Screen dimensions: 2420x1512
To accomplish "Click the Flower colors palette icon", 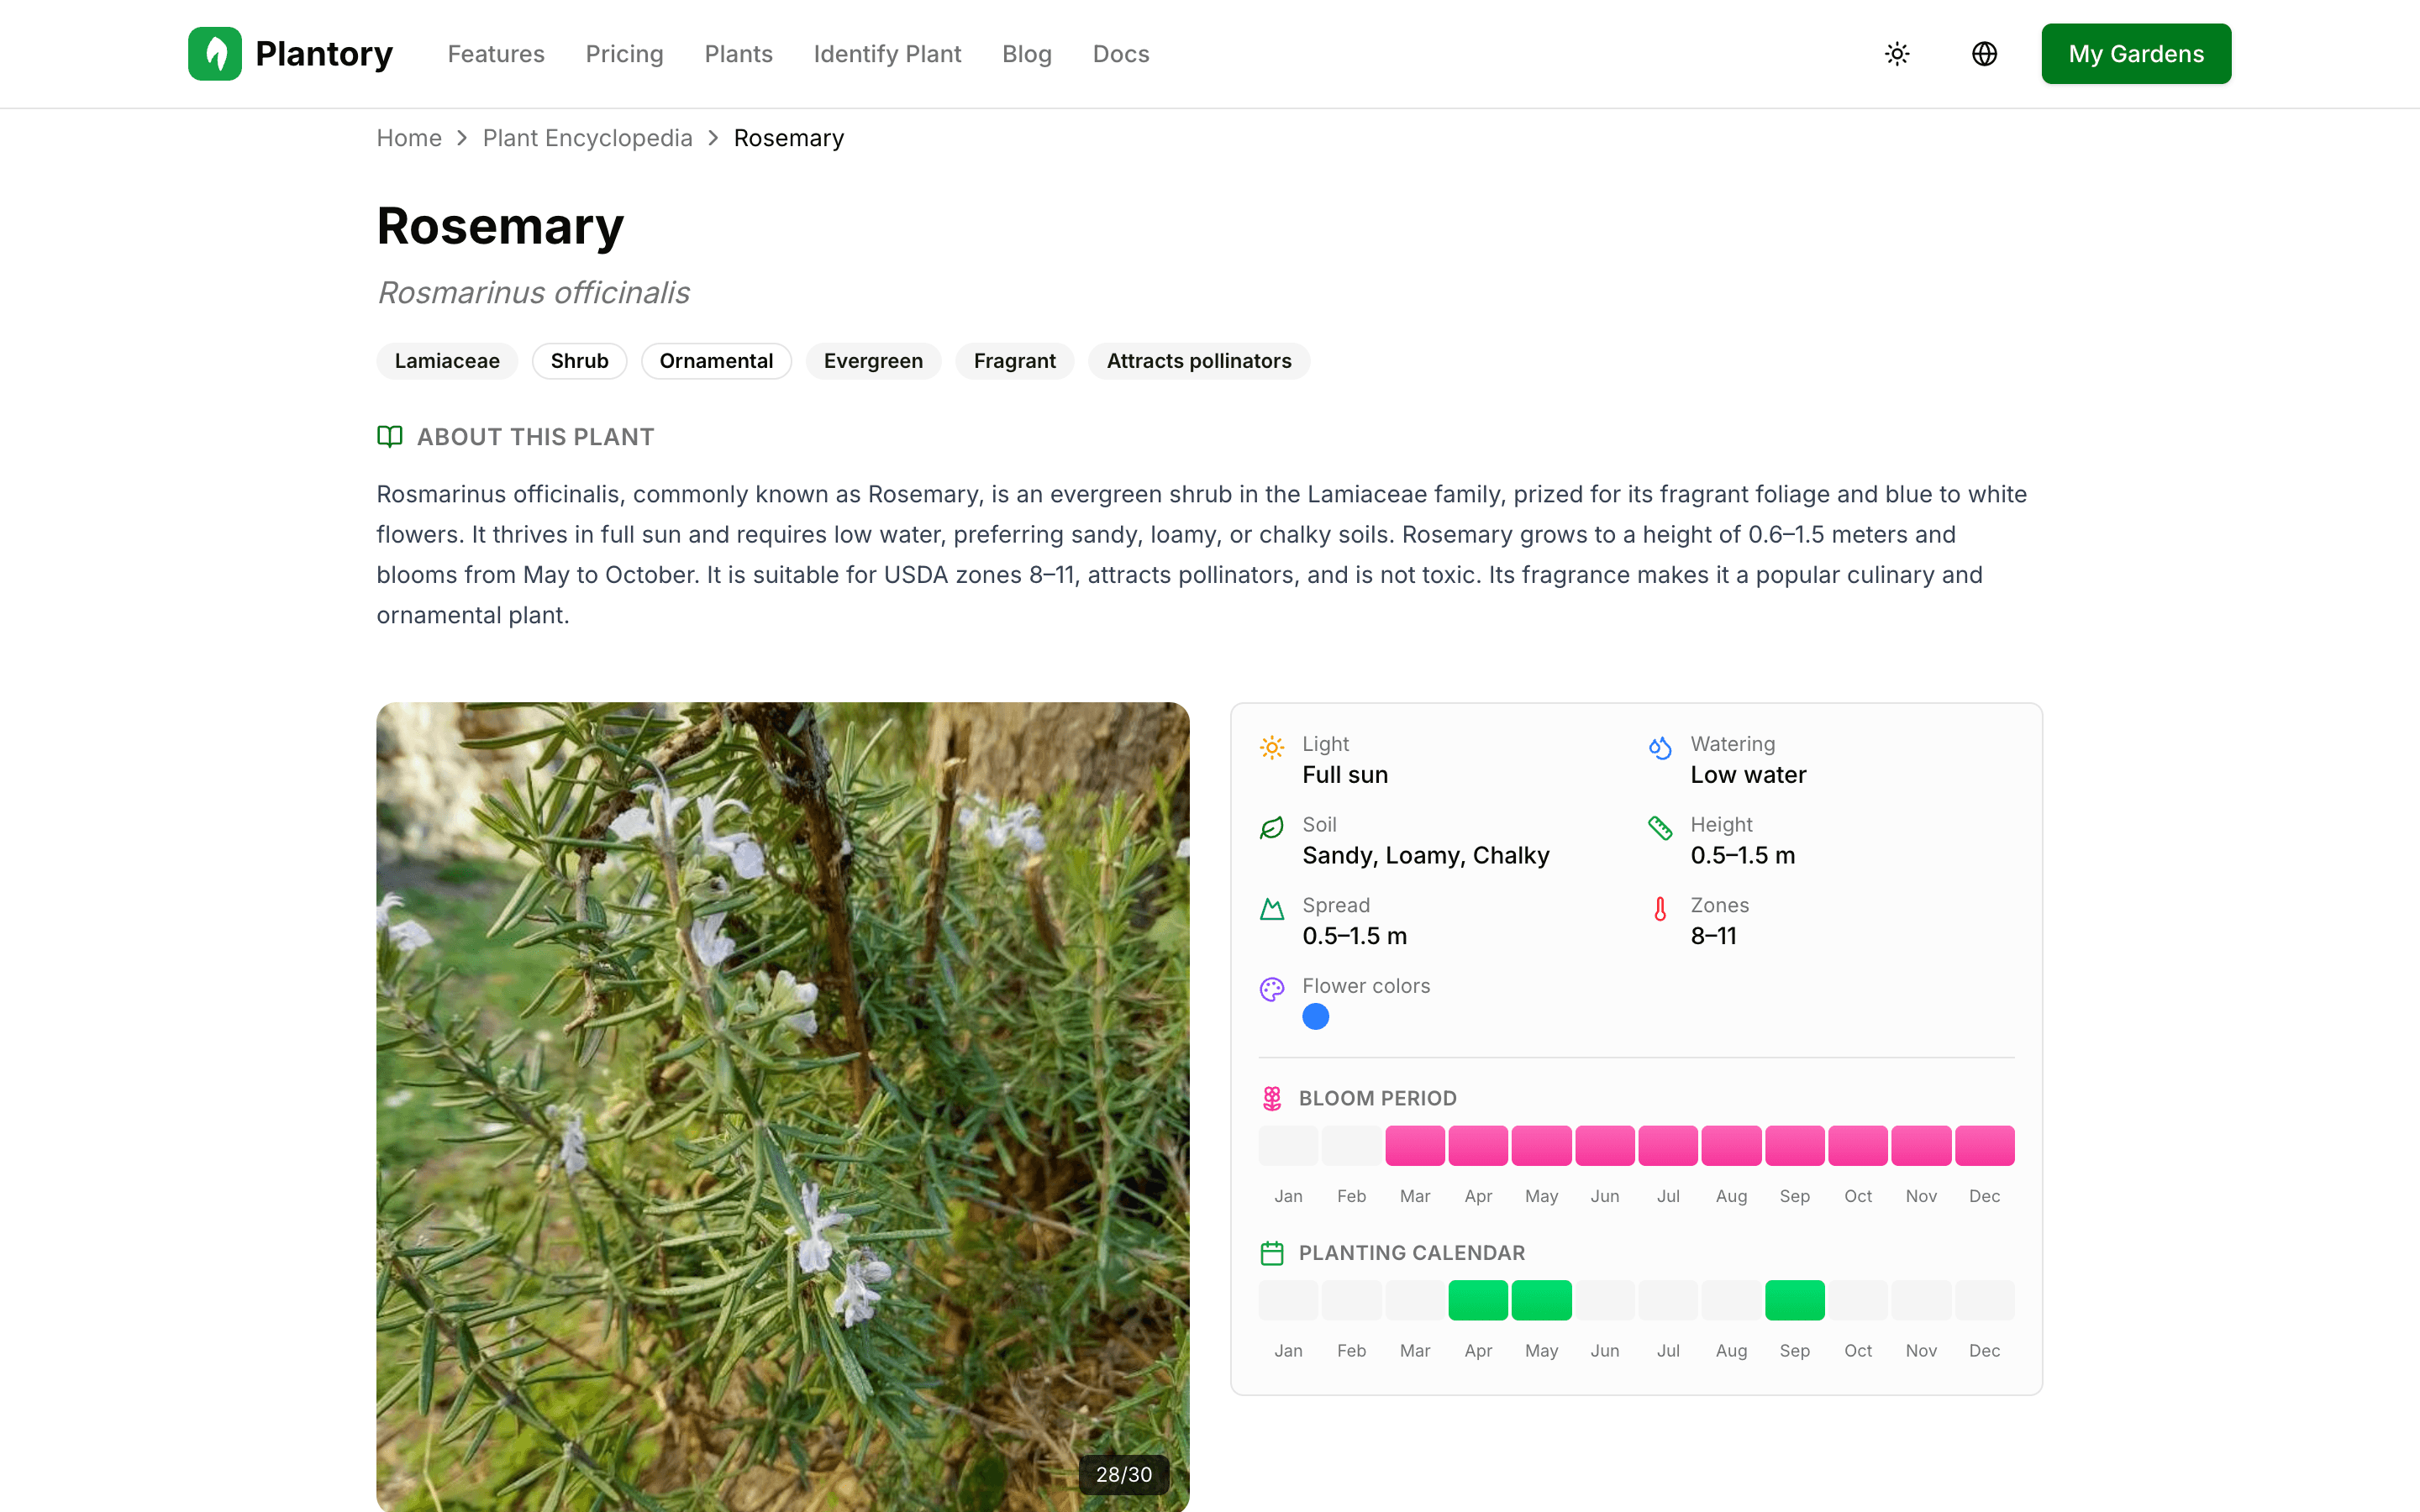I will click(1271, 989).
